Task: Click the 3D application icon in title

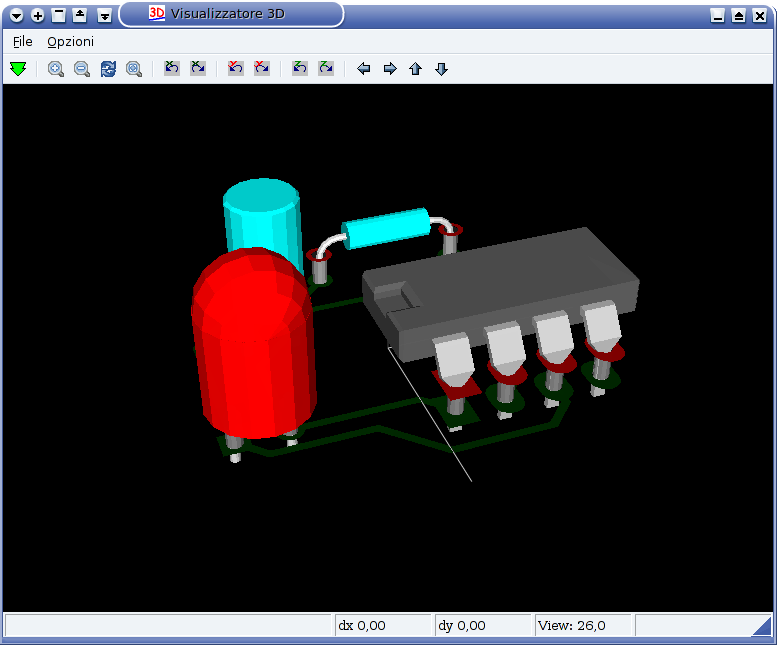Action: pos(157,13)
